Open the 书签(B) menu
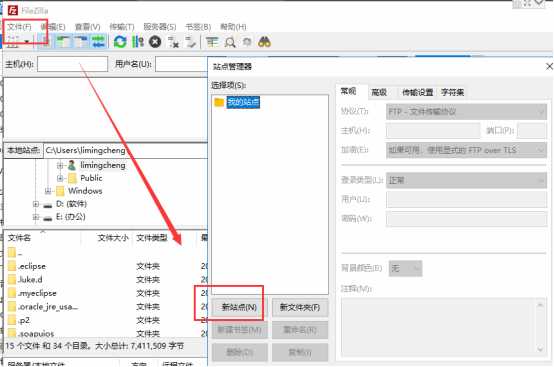The width and height of the screenshot is (554, 367). point(198,27)
